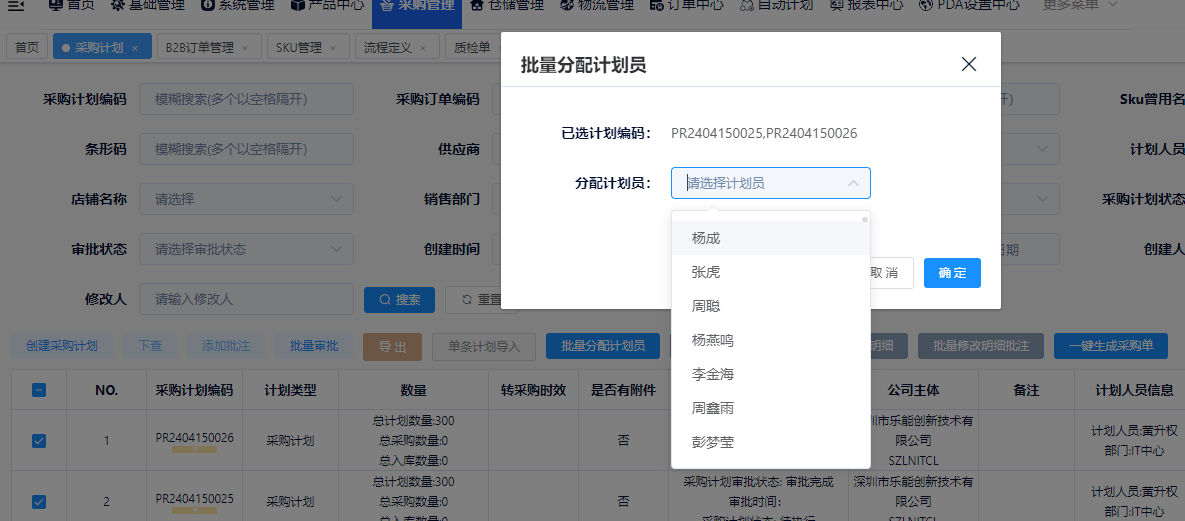This screenshot has height=521, width=1185.
Task: Click 批量修改明细批注 button
Action: pyautogui.click(x=981, y=346)
